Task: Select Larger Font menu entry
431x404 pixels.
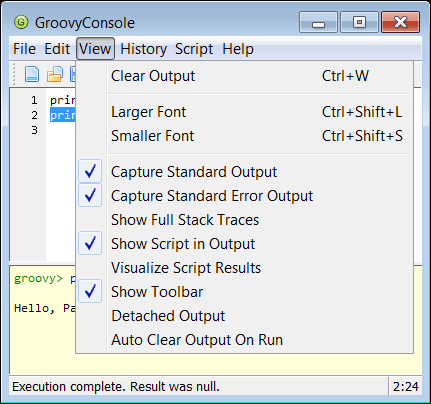Action: tap(244, 112)
